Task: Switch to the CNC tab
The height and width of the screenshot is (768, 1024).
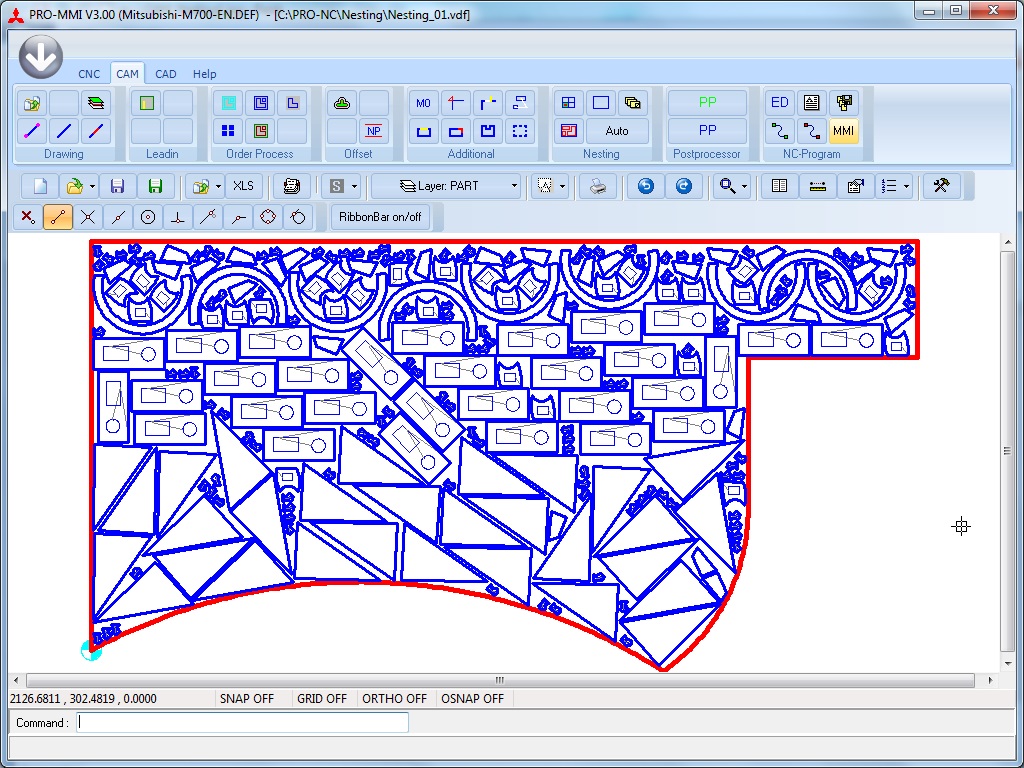Action: tap(89, 74)
